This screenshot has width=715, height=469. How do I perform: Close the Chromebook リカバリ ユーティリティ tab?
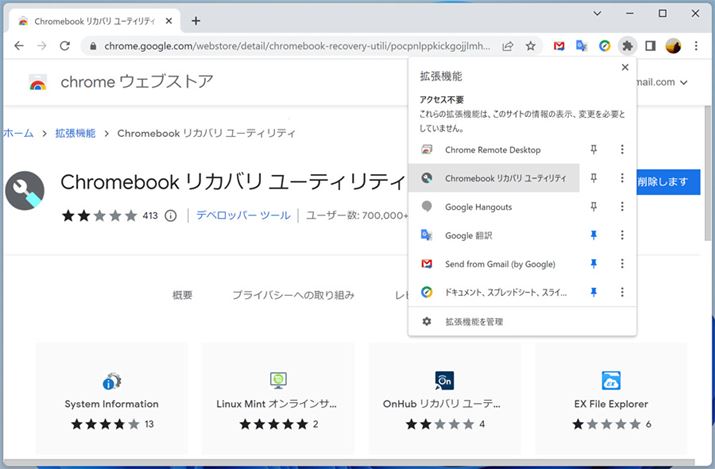coord(169,21)
